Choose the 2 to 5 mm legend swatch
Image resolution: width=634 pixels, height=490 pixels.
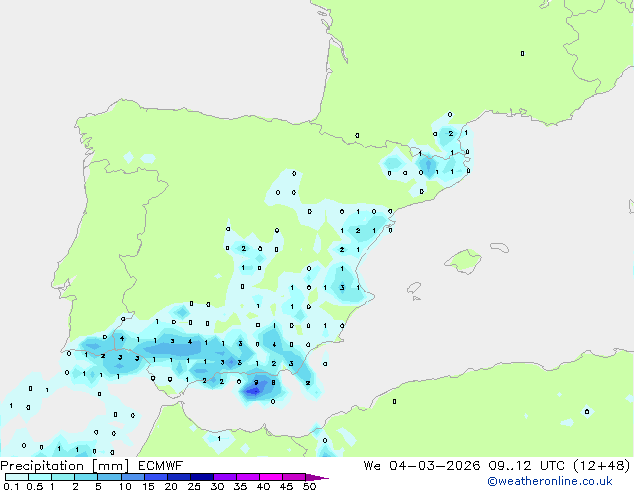pos(86,477)
